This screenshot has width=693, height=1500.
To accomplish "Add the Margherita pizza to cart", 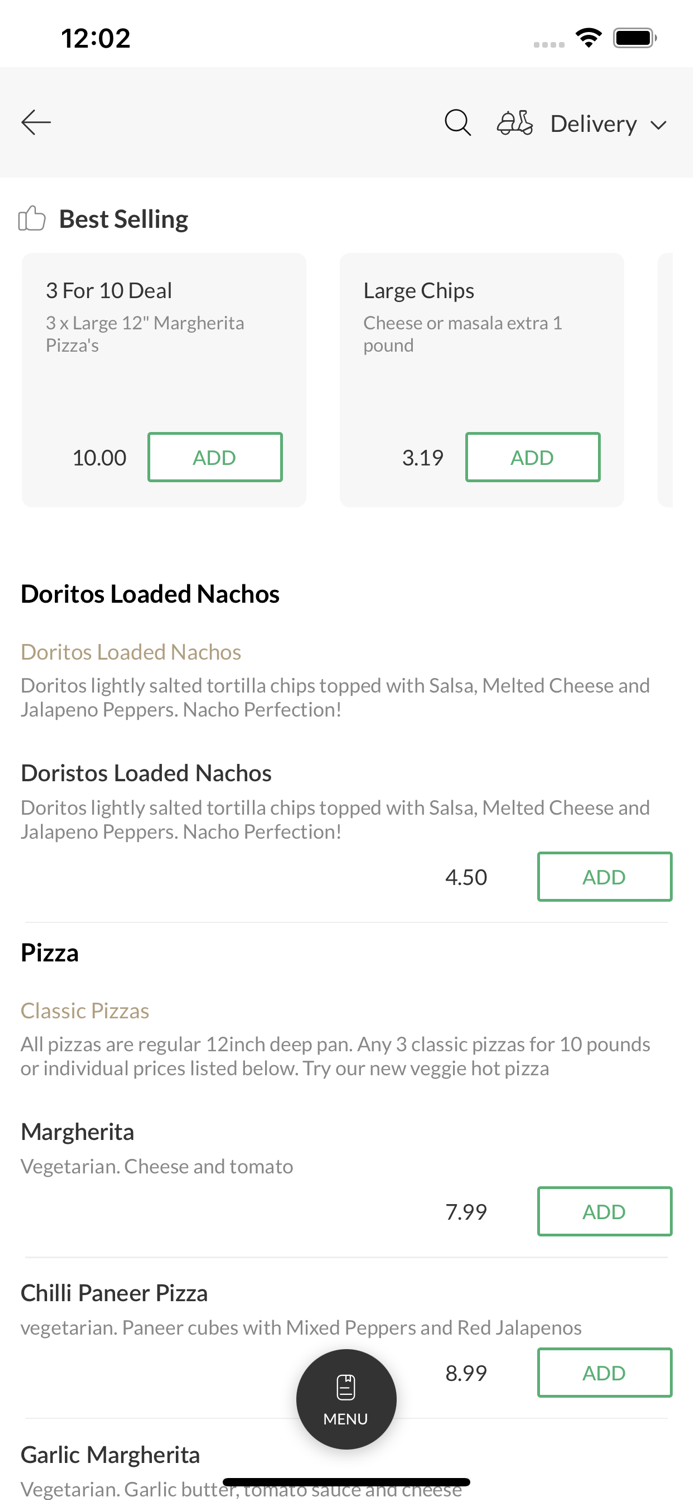I will pyautogui.click(x=604, y=1211).
